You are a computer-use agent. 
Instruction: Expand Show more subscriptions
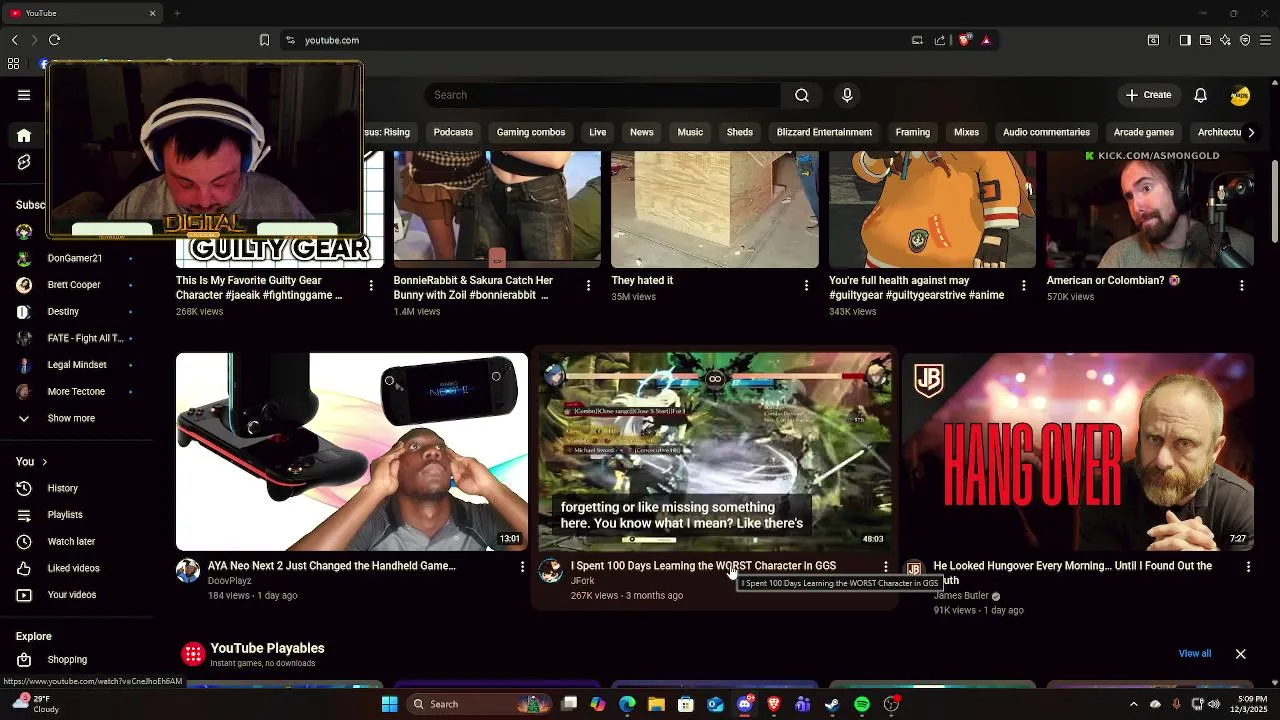(70, 418)
